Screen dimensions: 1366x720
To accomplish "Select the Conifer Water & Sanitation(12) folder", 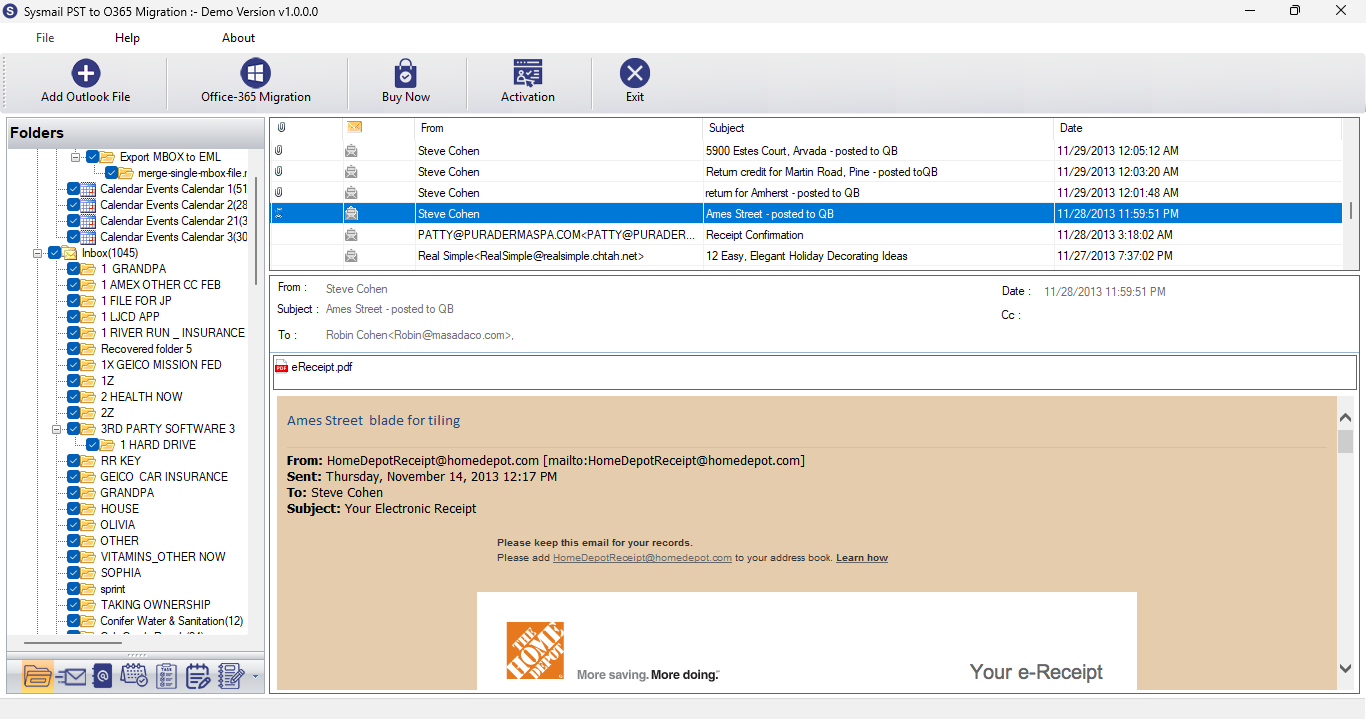I will (x=171, y=621).
